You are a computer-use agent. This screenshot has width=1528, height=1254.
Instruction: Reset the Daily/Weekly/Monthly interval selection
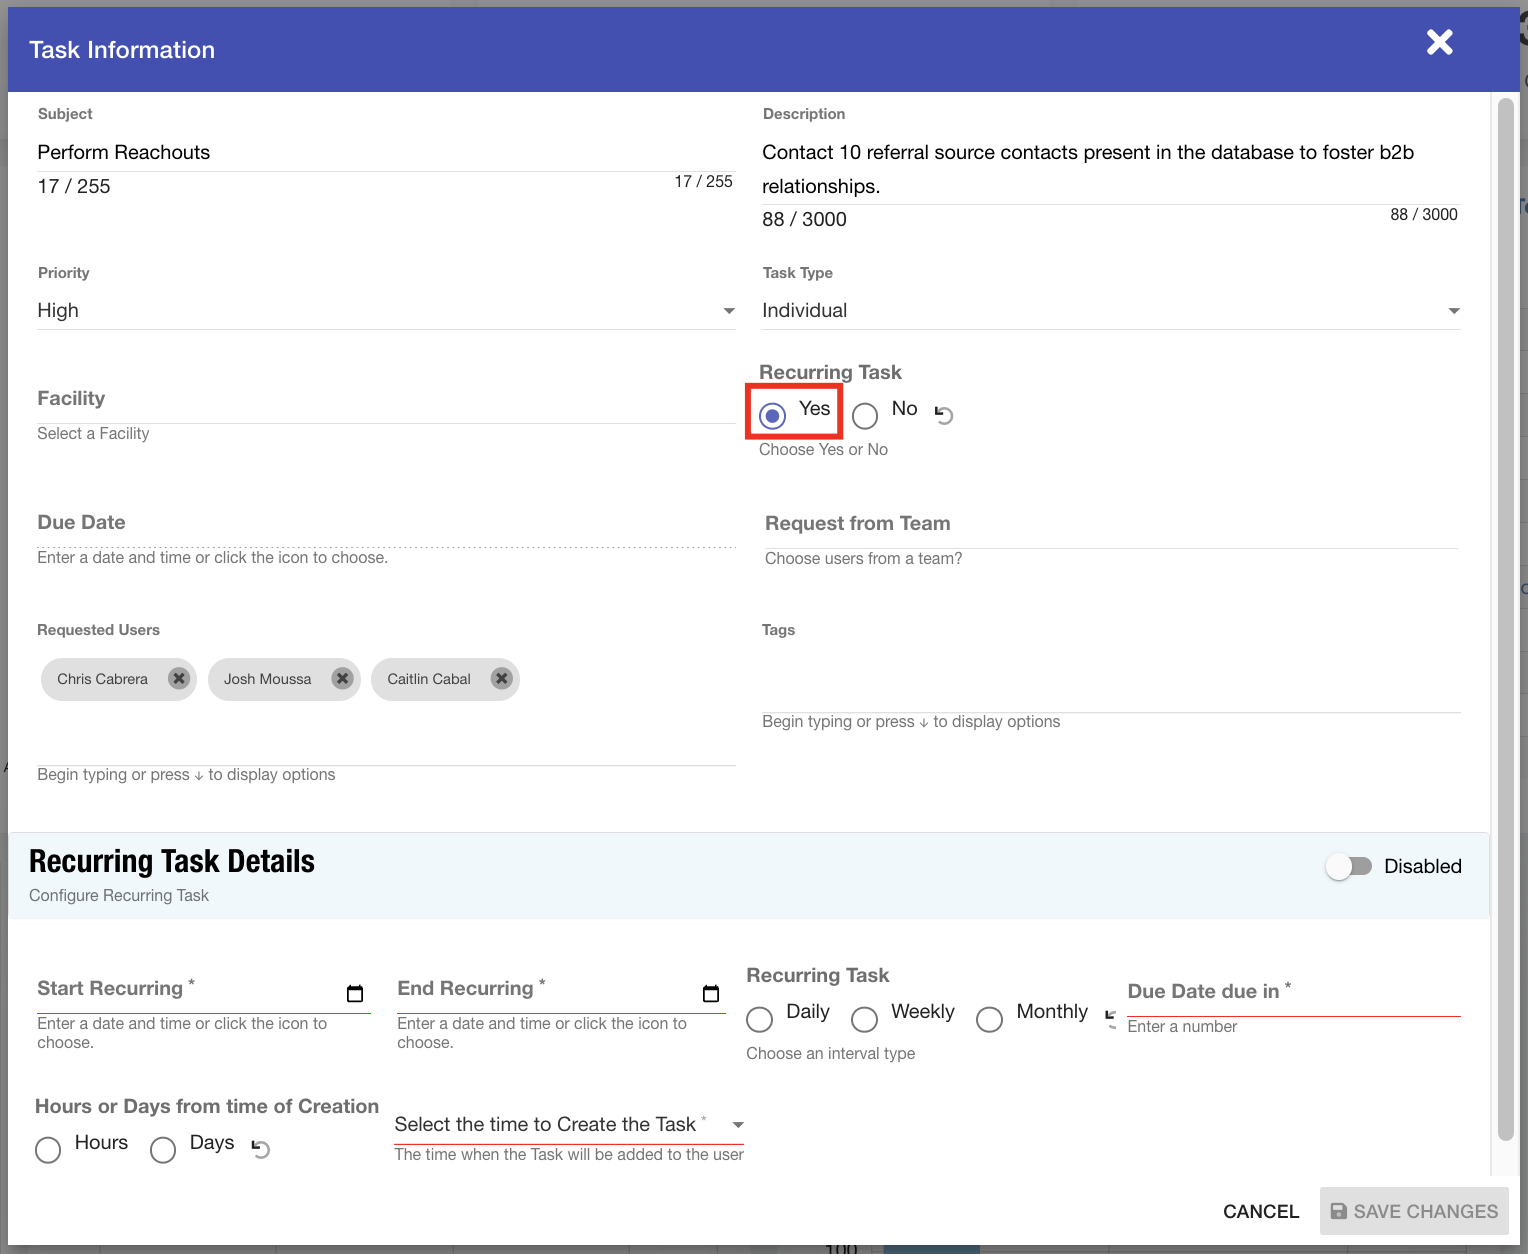pyautogui.click(x=1110, y=1019)
